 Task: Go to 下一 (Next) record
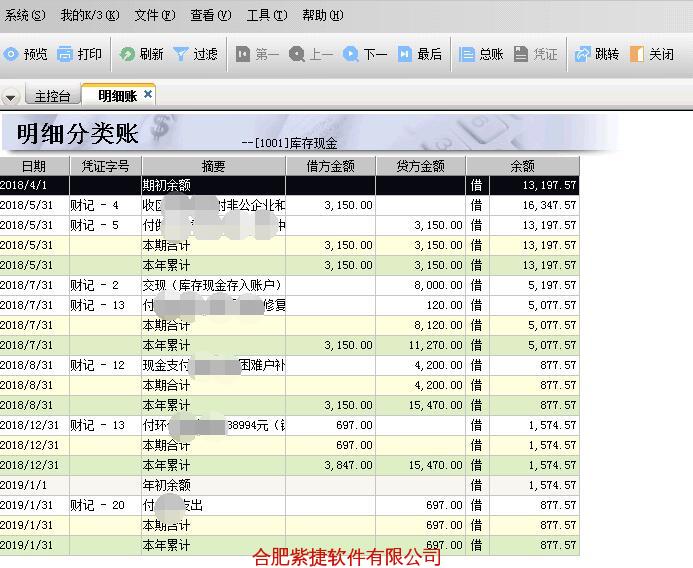[364, 54]
